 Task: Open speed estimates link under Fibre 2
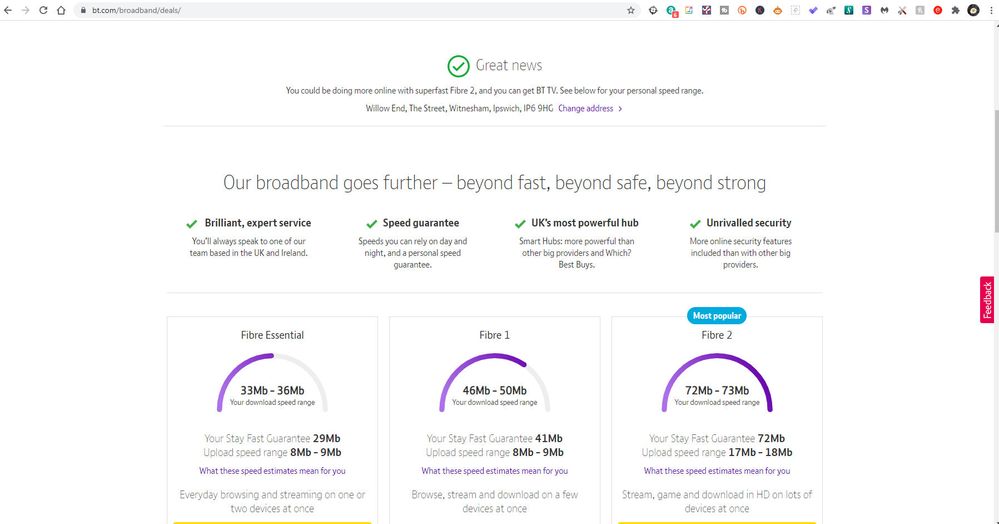click(716, 471)
